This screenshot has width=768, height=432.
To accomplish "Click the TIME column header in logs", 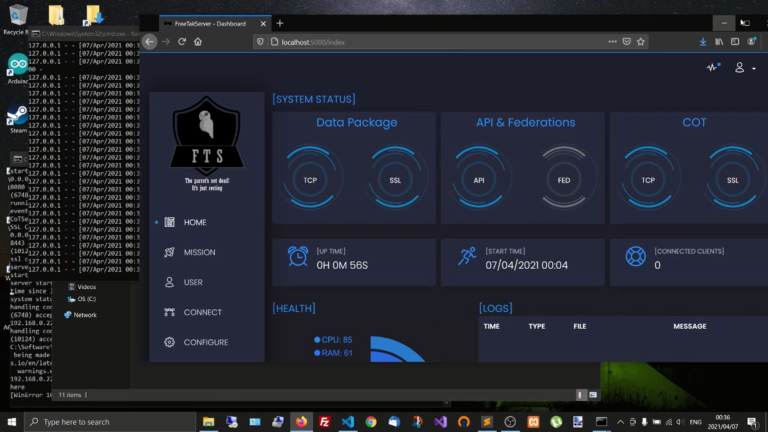I will (x=491, y=326).
